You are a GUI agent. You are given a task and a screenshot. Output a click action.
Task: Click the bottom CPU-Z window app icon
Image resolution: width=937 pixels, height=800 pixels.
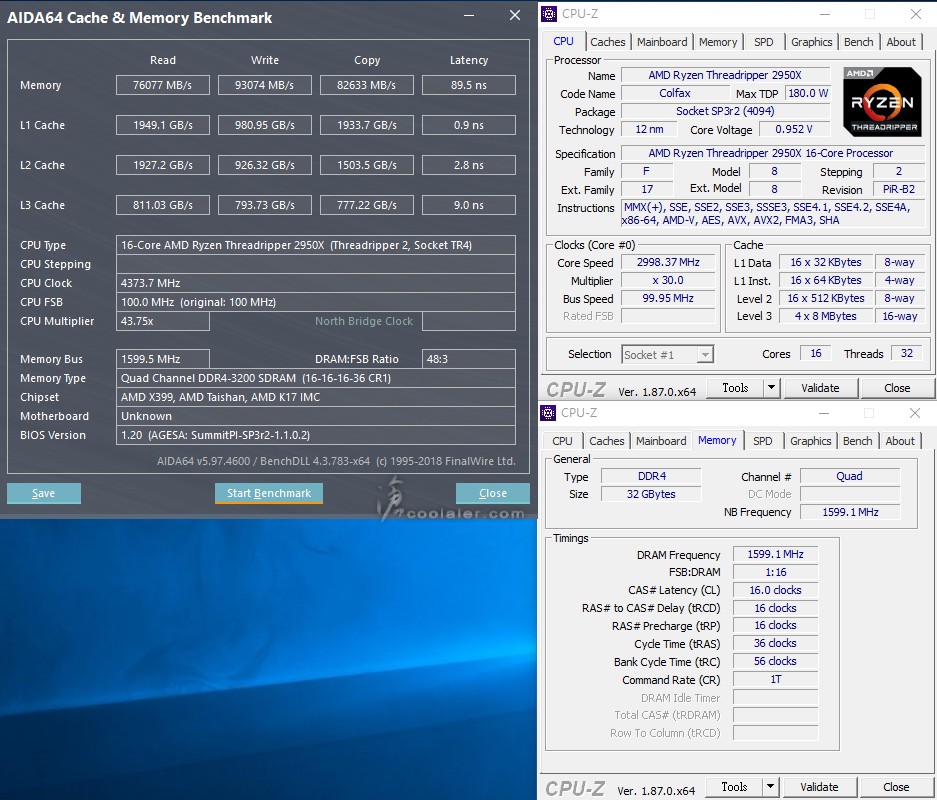(547, 413)
